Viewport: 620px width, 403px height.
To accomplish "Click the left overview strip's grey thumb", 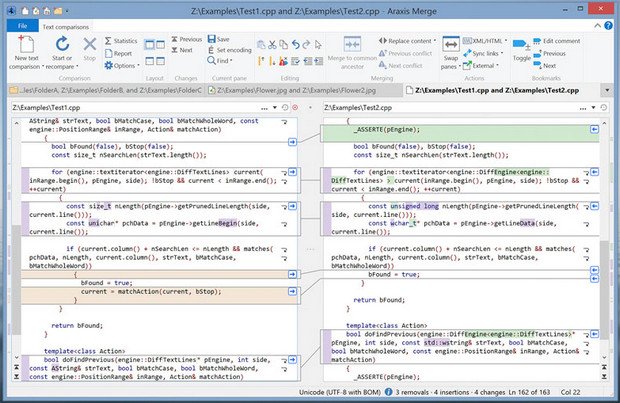I will [x=16, y=280].
